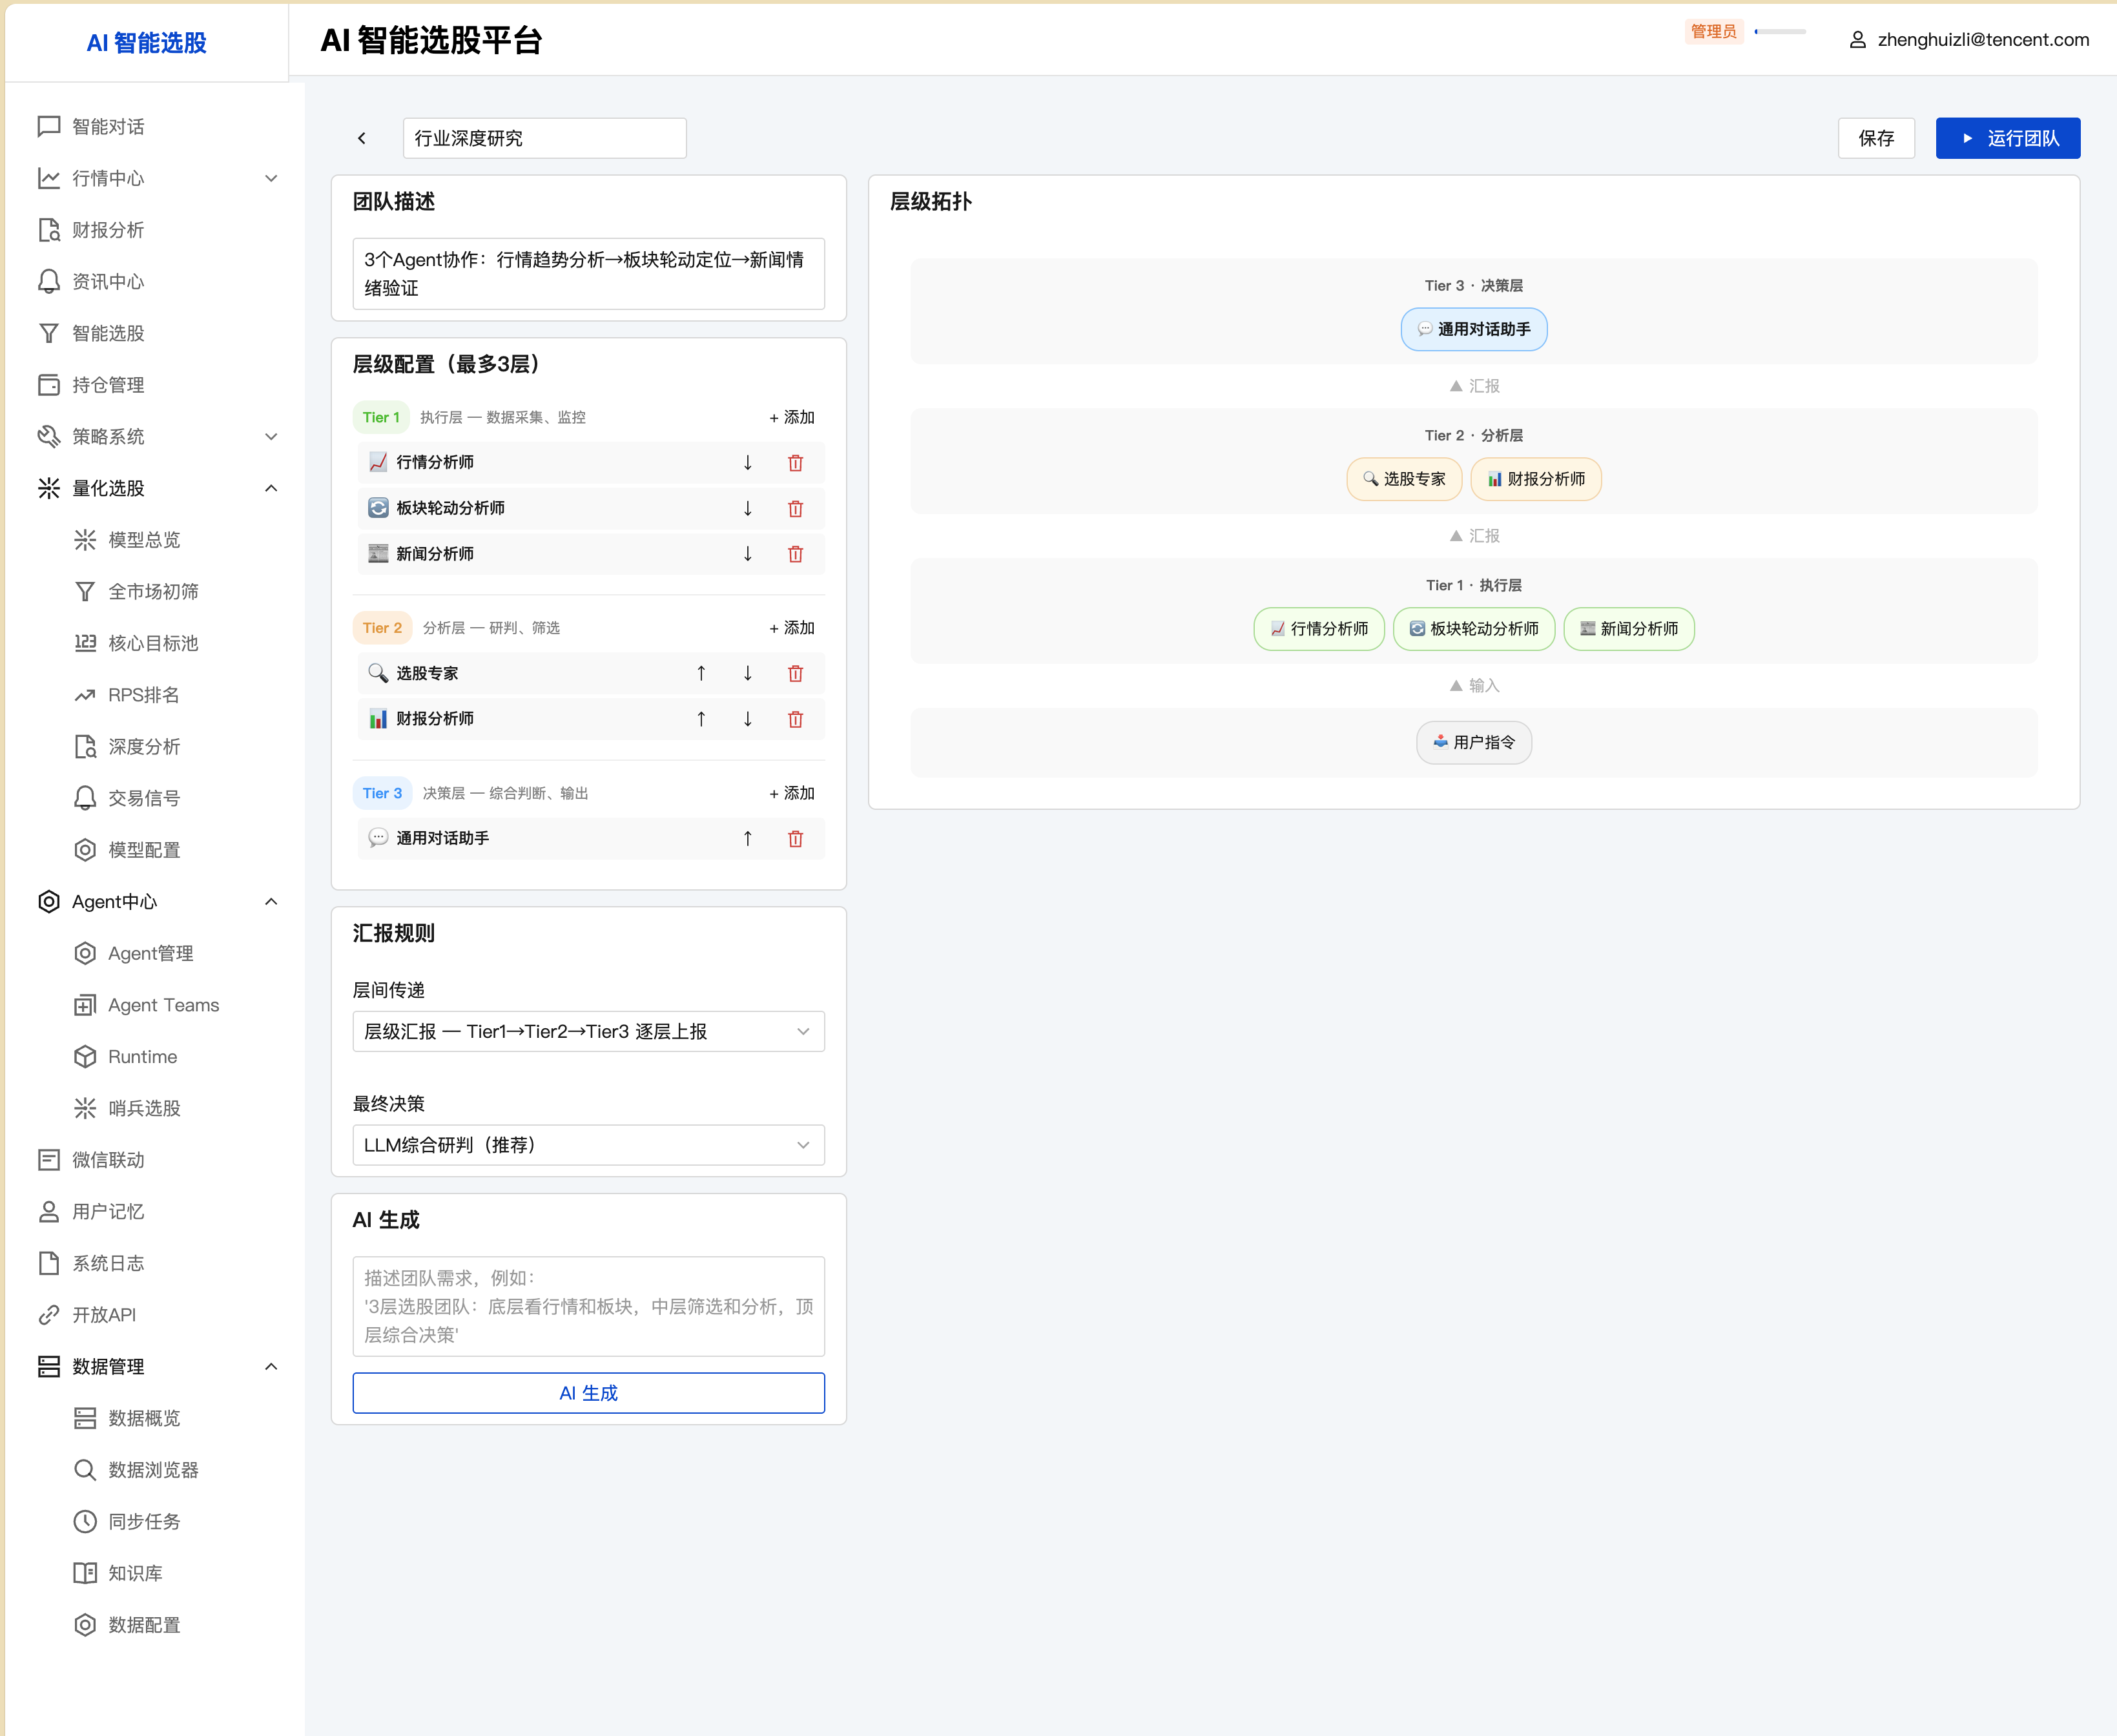Image resolution: width=2117 pixels, height=1736 pixels.
Task: Open the 最终决策 dropdown
Action: 588,1145
